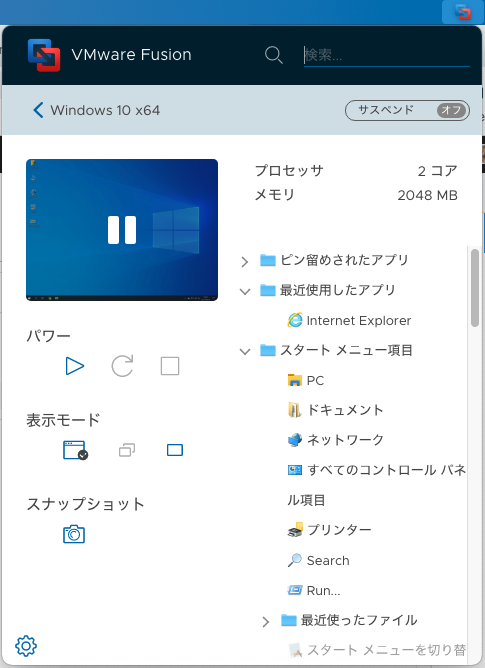
Task: Click into the 検索 search field
Action: (x=387, y=55)
